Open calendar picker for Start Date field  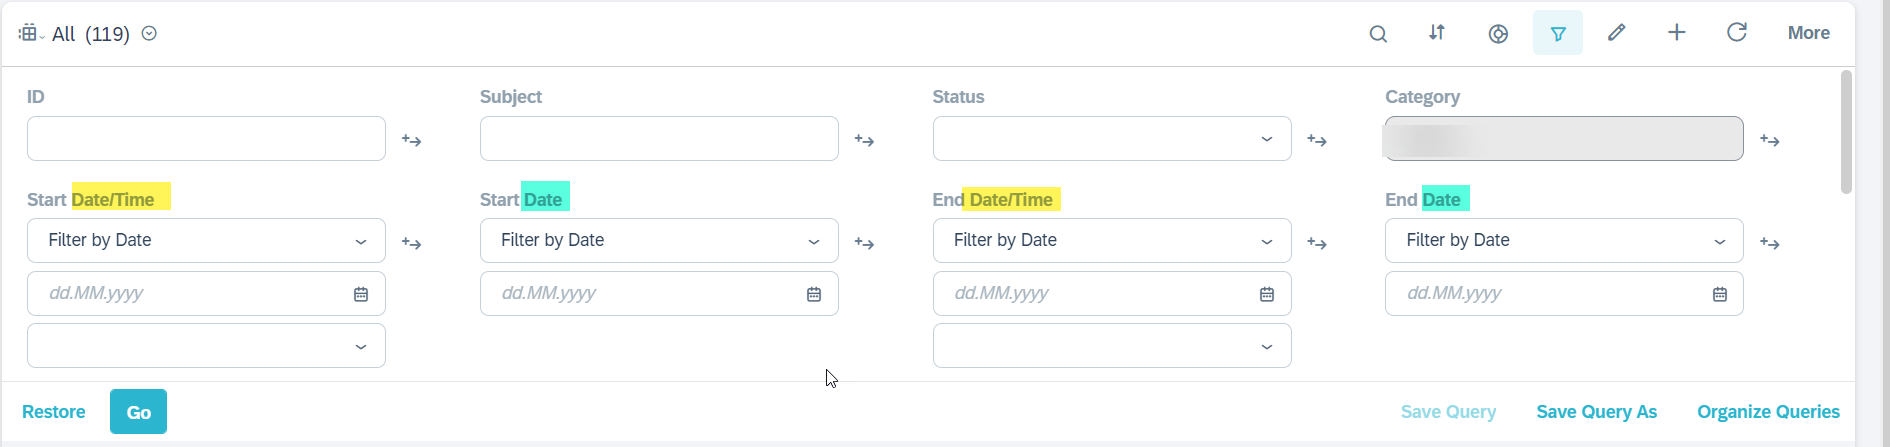point(814,294)
